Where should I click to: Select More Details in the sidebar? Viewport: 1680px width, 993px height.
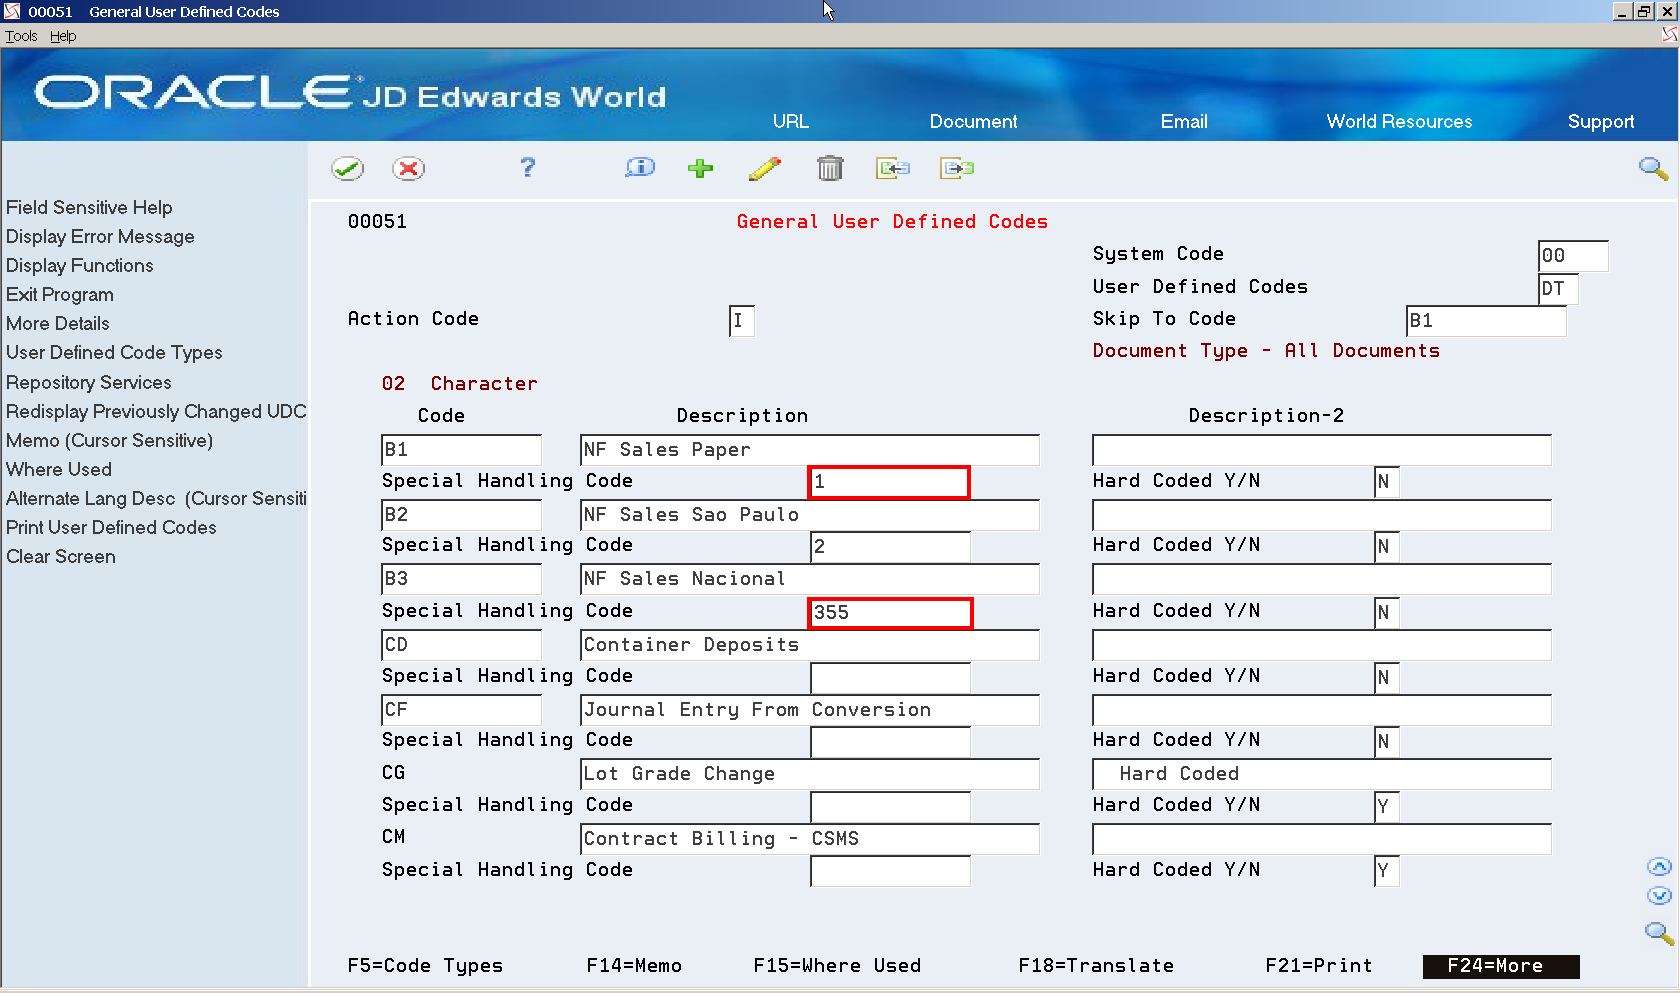[x=58, y=323]
